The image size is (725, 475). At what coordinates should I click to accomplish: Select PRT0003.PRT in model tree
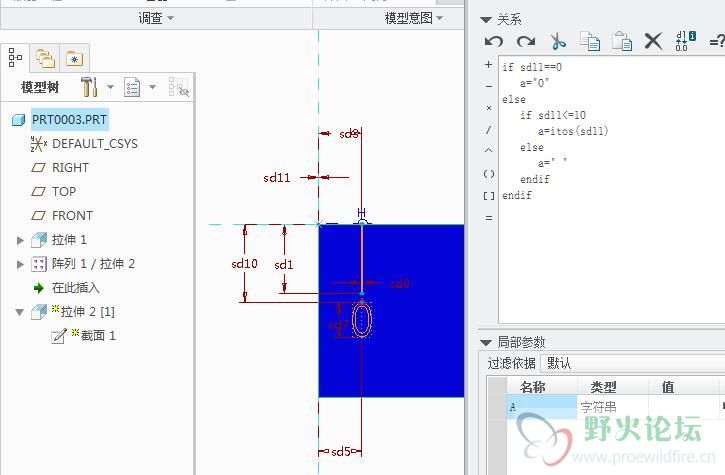click(69, 119)
